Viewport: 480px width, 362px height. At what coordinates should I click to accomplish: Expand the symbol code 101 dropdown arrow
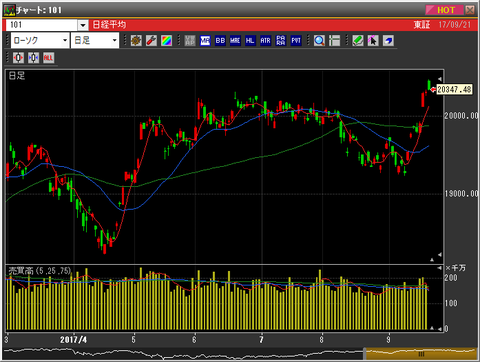click(83, 25)
